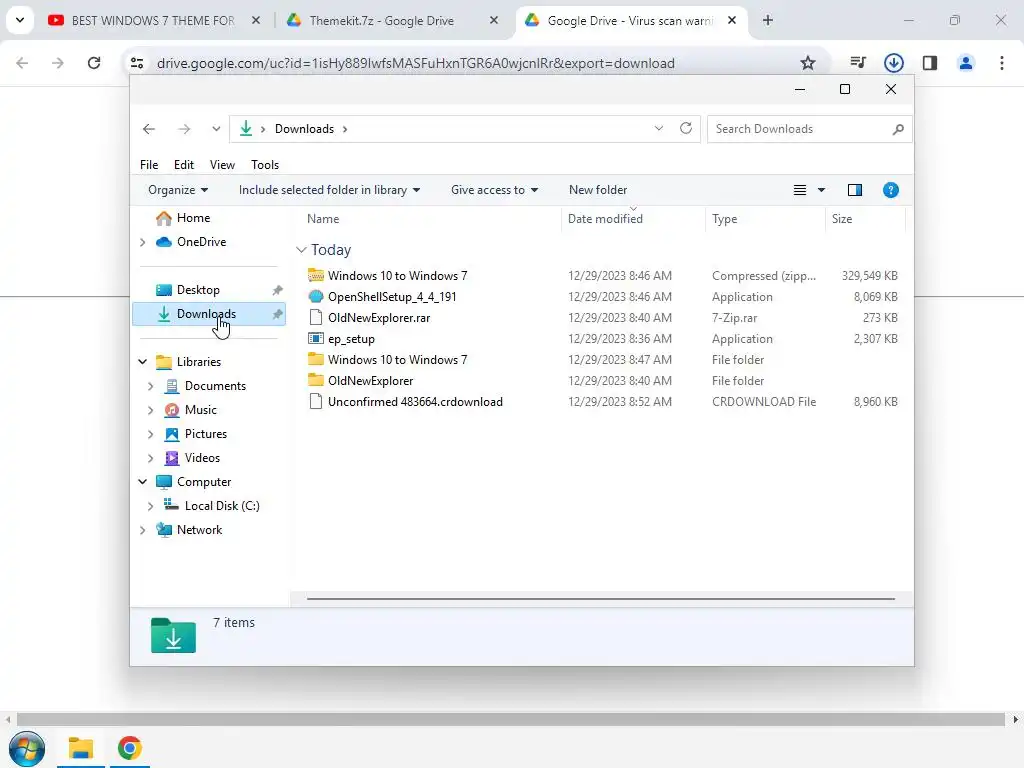Switch to BEST WINDOWS 7 THEME tab

(x=155, y=21)
